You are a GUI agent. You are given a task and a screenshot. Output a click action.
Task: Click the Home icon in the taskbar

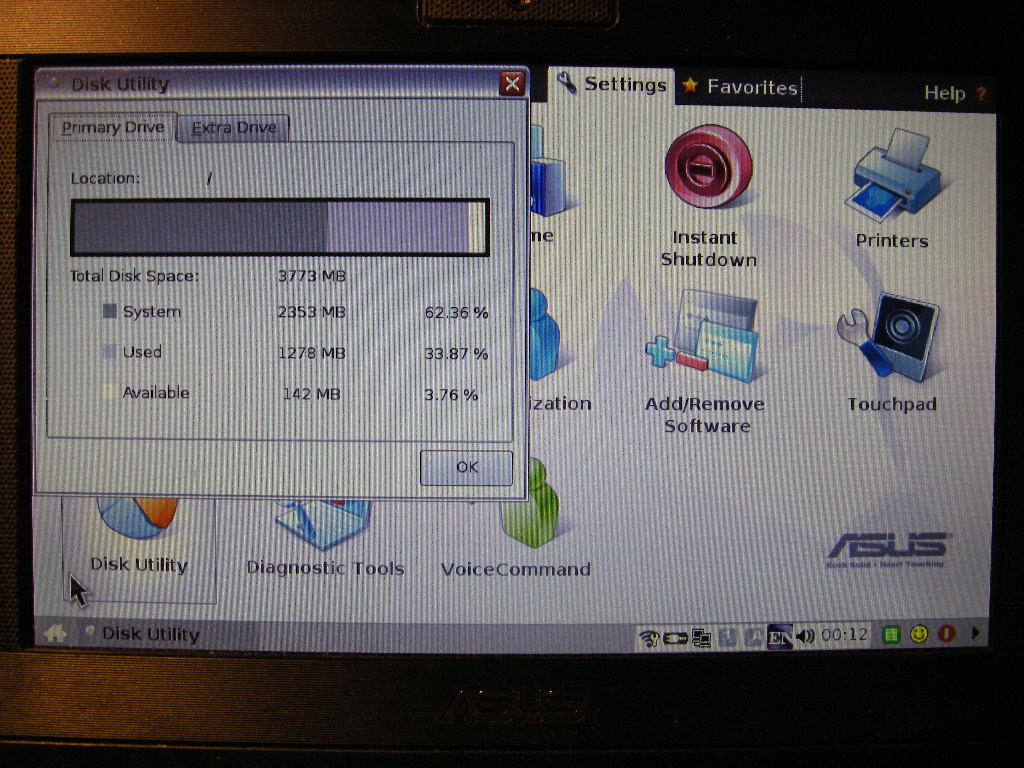(x=56, y=633)
